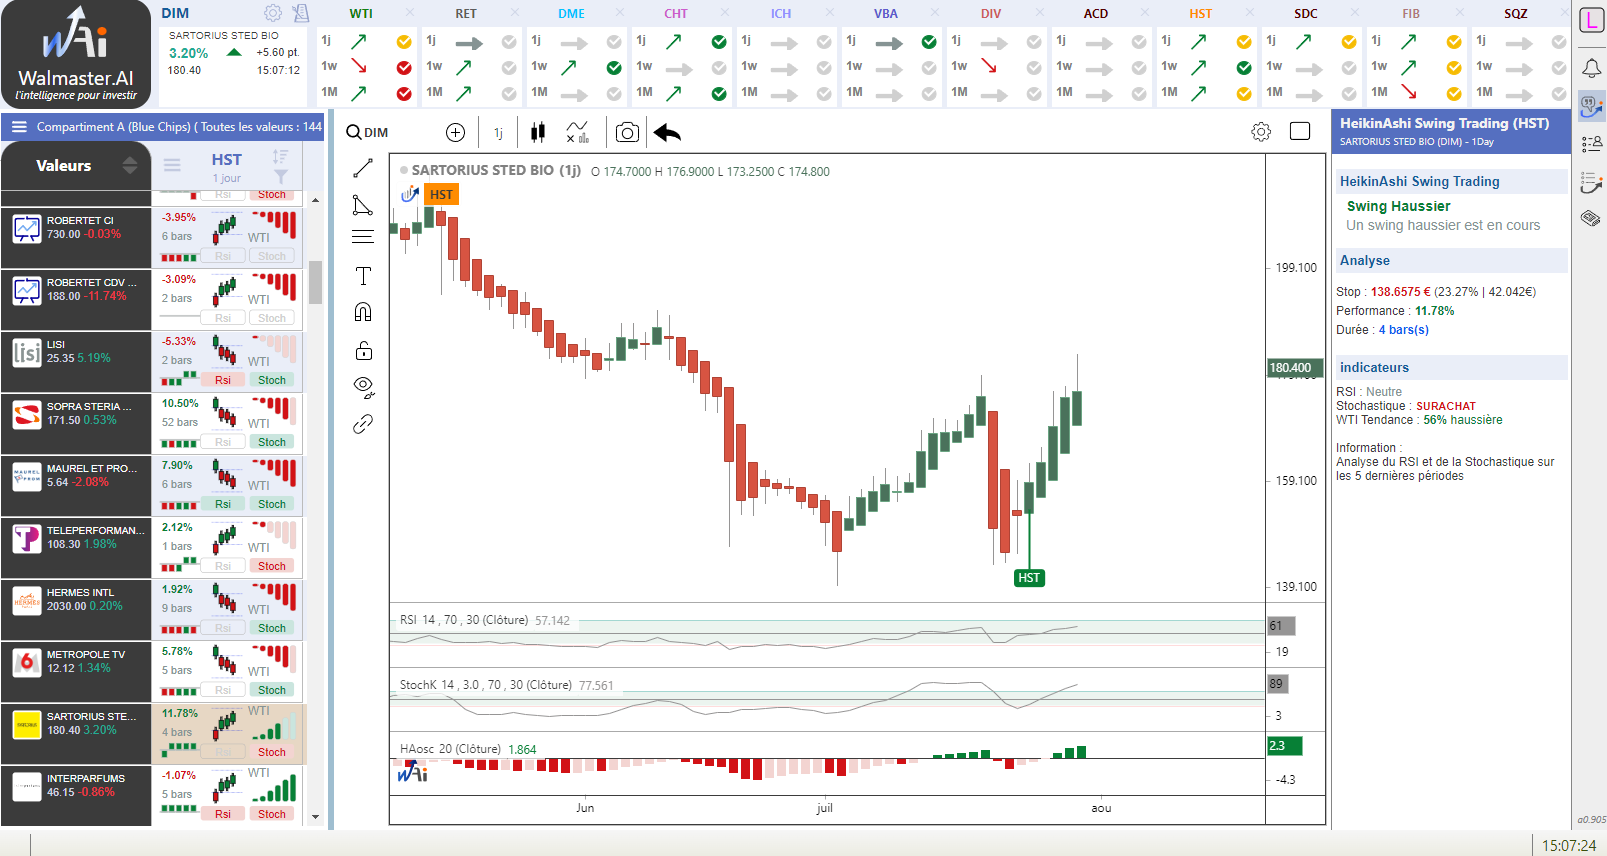Sort the Valeurs column
The image size is (1607, 856).
(x=130, y=166)
